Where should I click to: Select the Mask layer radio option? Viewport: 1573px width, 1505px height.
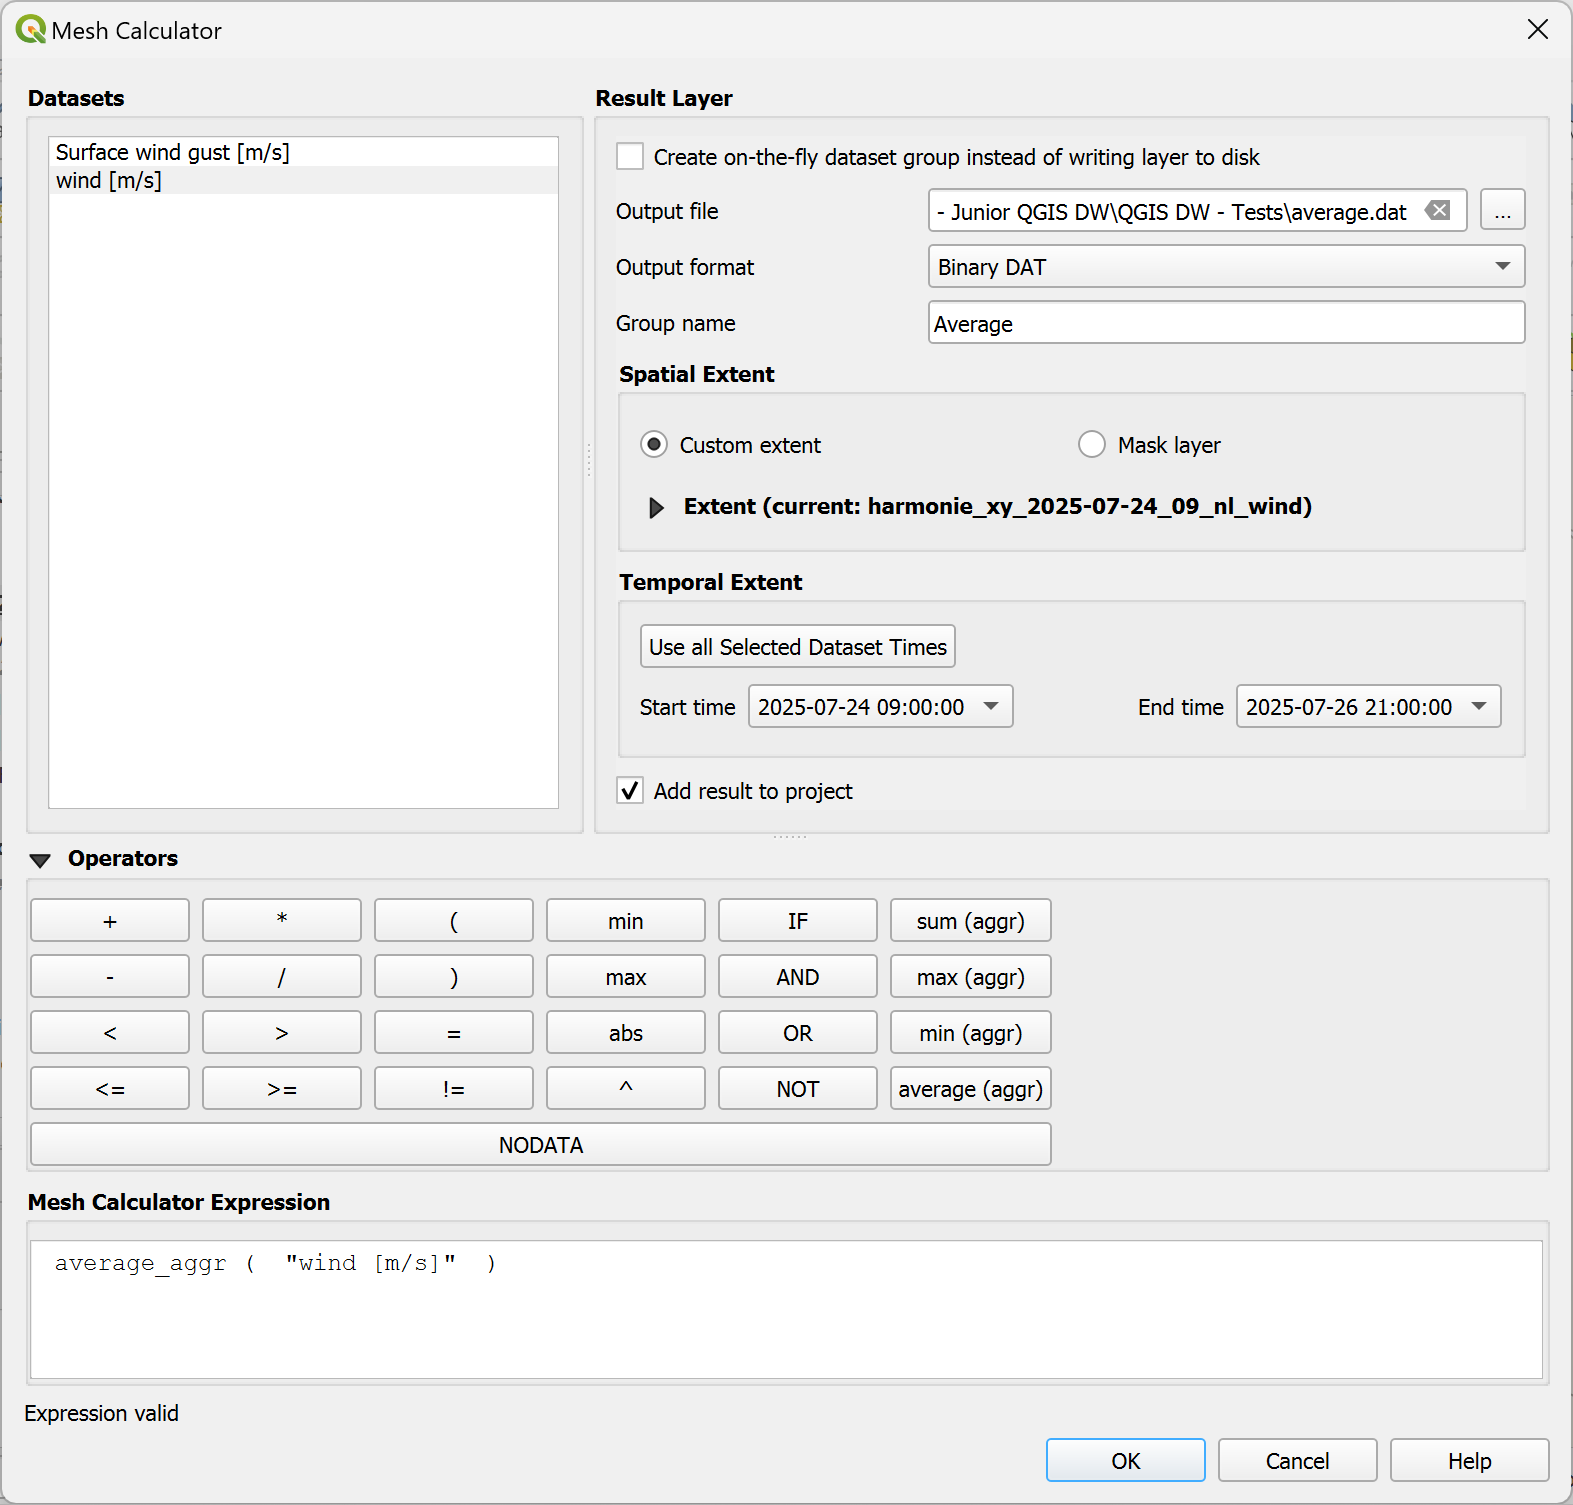[1092, 445]
